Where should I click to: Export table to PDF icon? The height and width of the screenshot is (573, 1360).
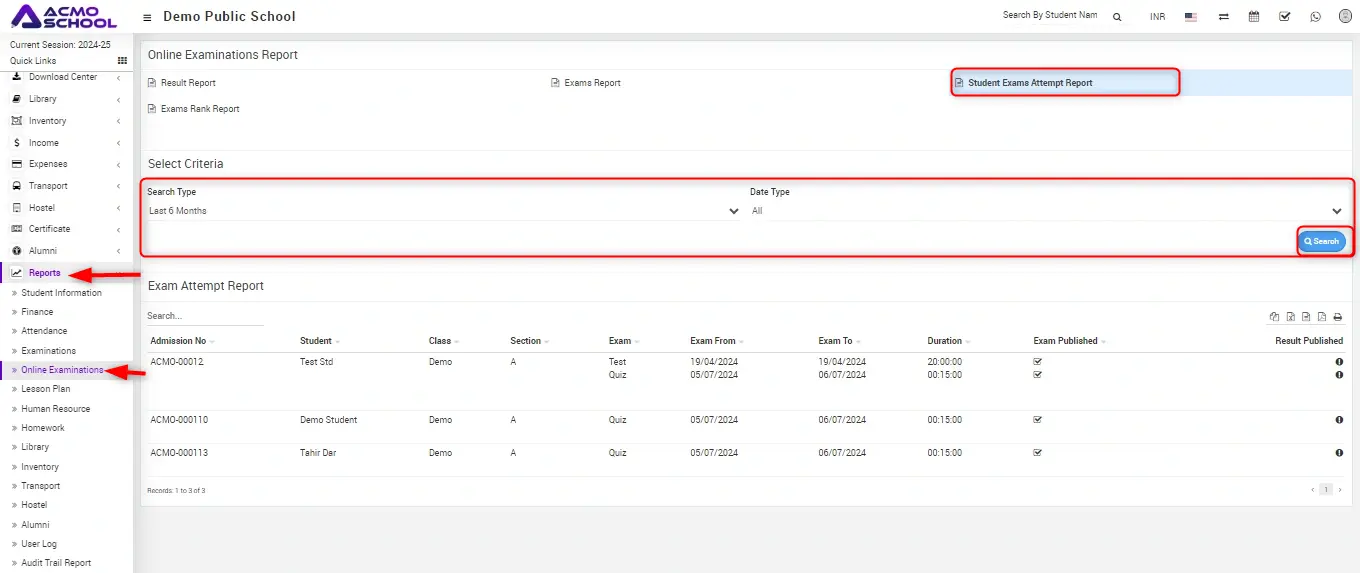[x=1322, y=317]
